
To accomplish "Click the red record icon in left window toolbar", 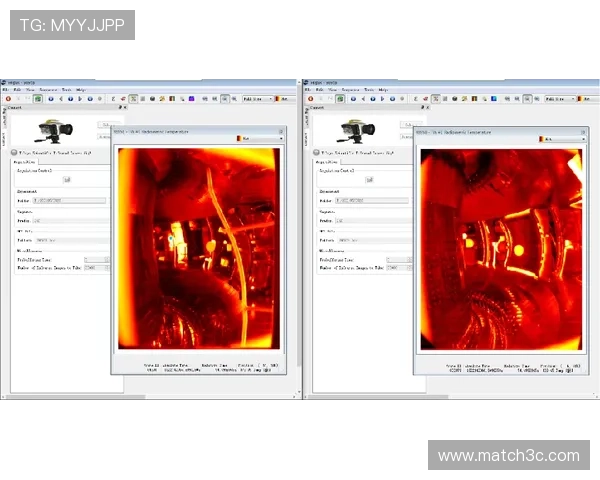I will [x=8, y=99].
